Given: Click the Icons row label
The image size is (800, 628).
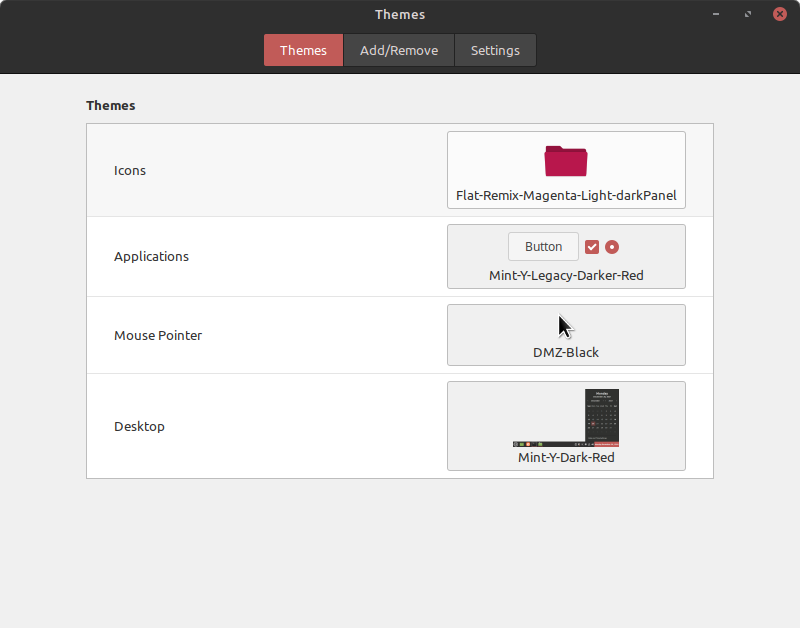Looking at the screenshot, I should tap(130, 170).
